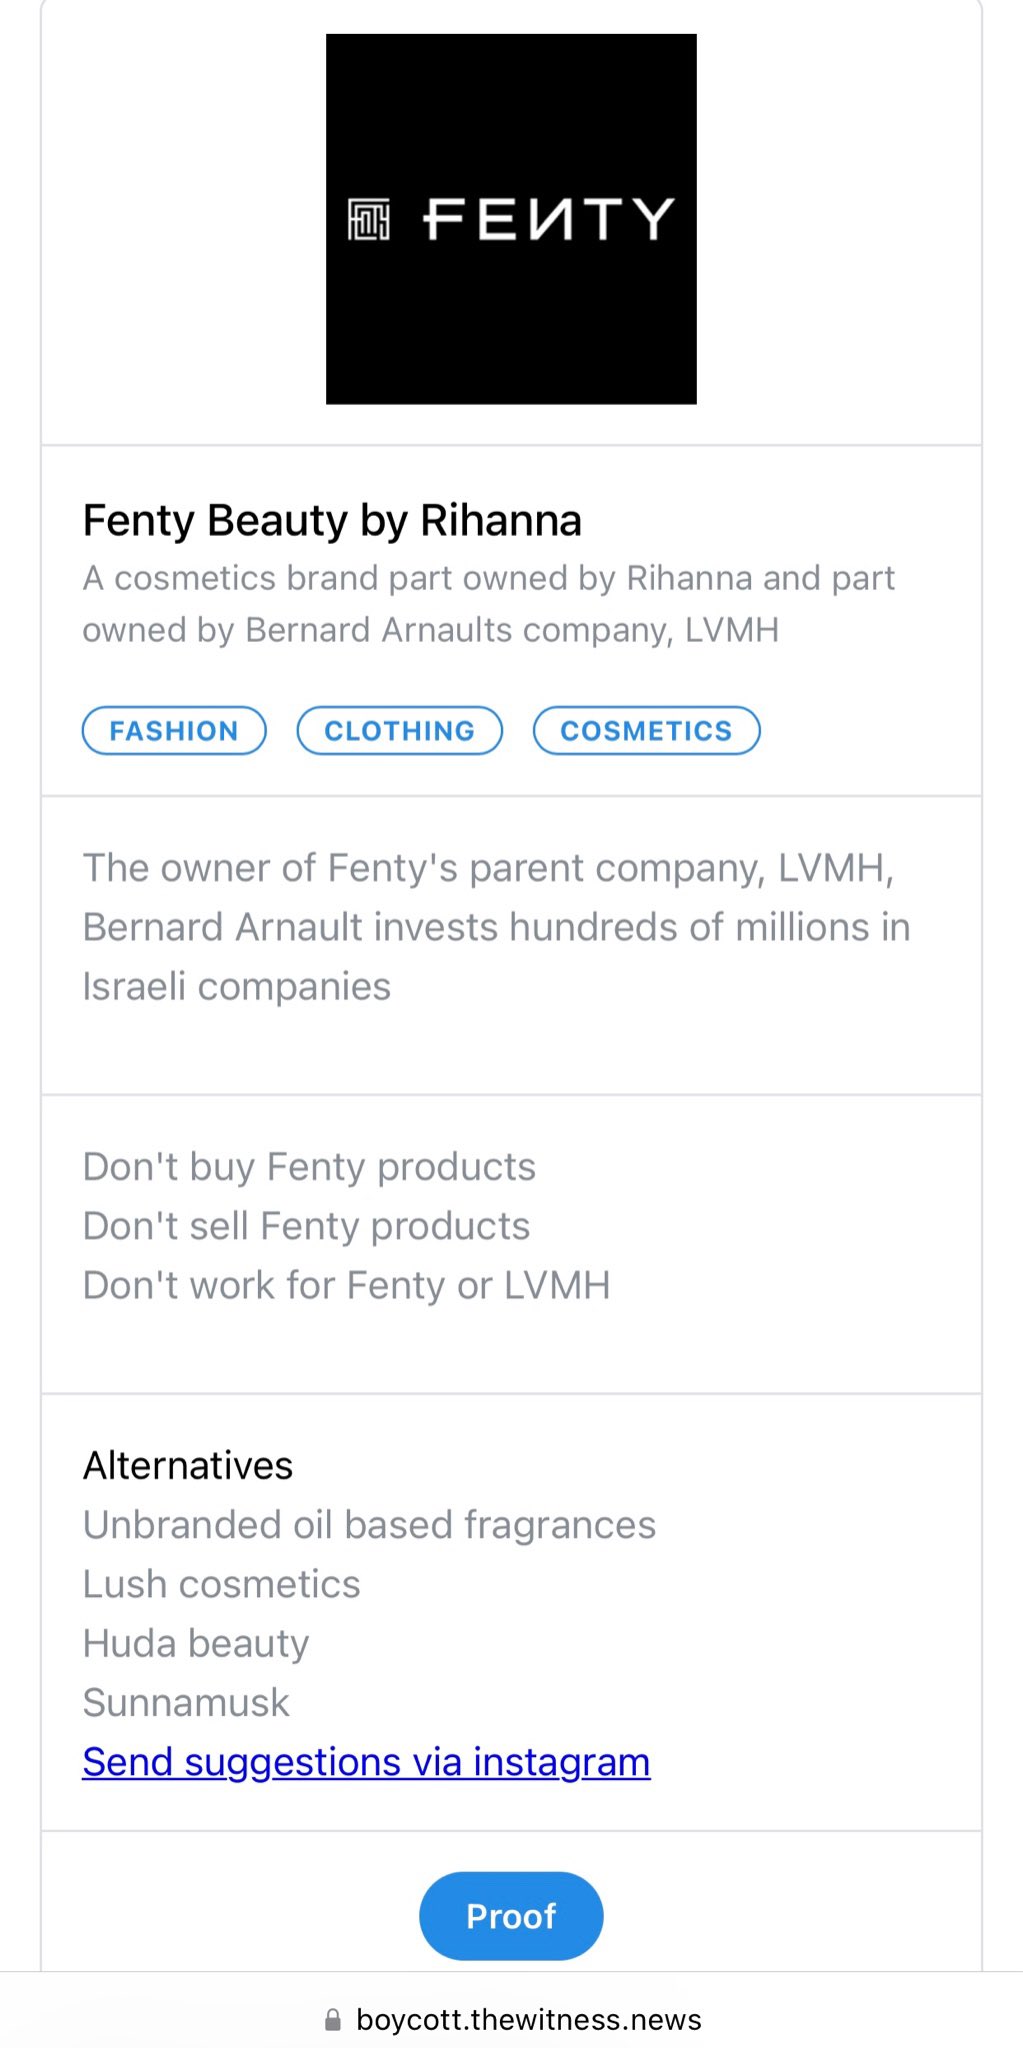Tap the Lush cosmetics alternative

(221, 1584)
